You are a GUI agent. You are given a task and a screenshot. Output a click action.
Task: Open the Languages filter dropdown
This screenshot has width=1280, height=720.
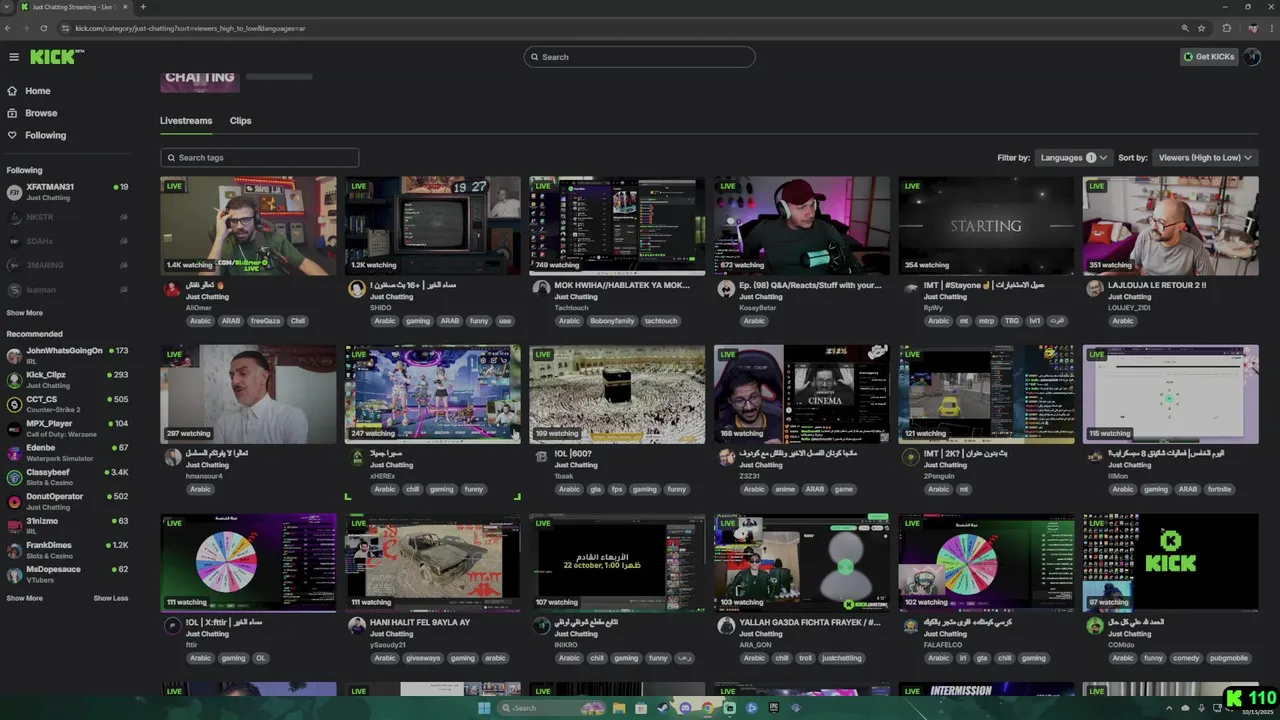1073,158
